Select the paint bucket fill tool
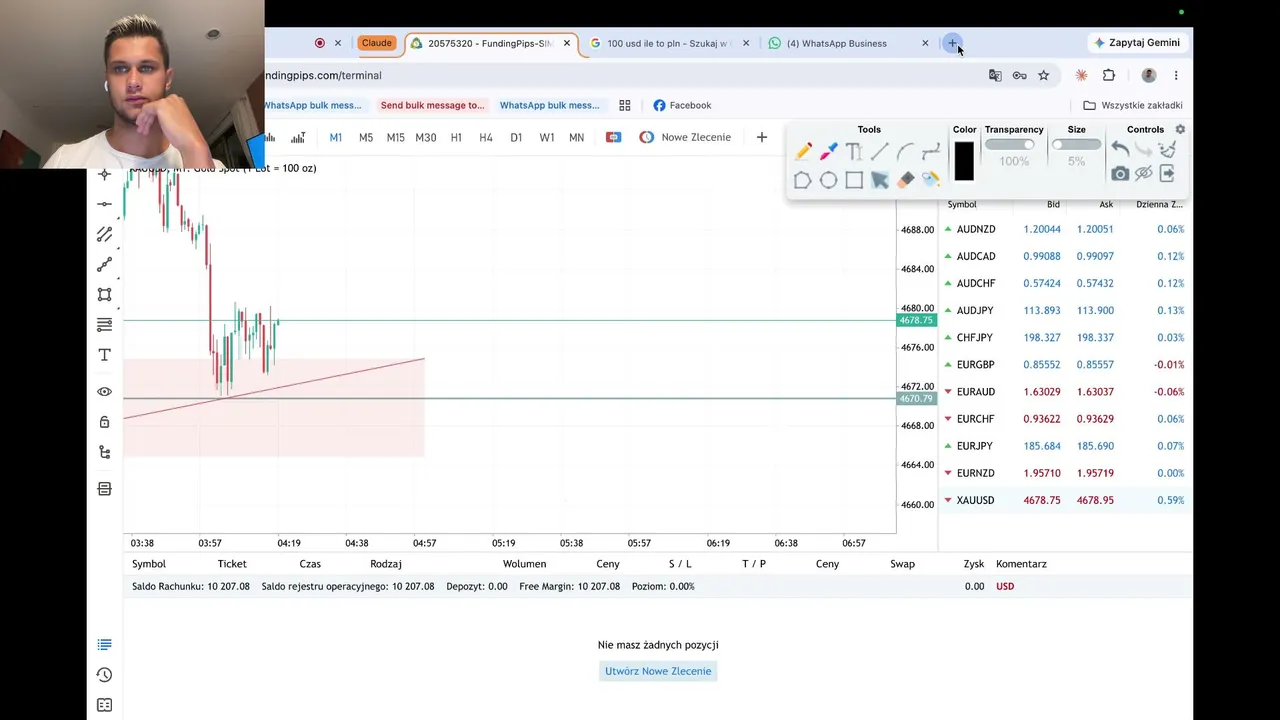Viewport: 1280px width, 720px height. coord(931,180)
